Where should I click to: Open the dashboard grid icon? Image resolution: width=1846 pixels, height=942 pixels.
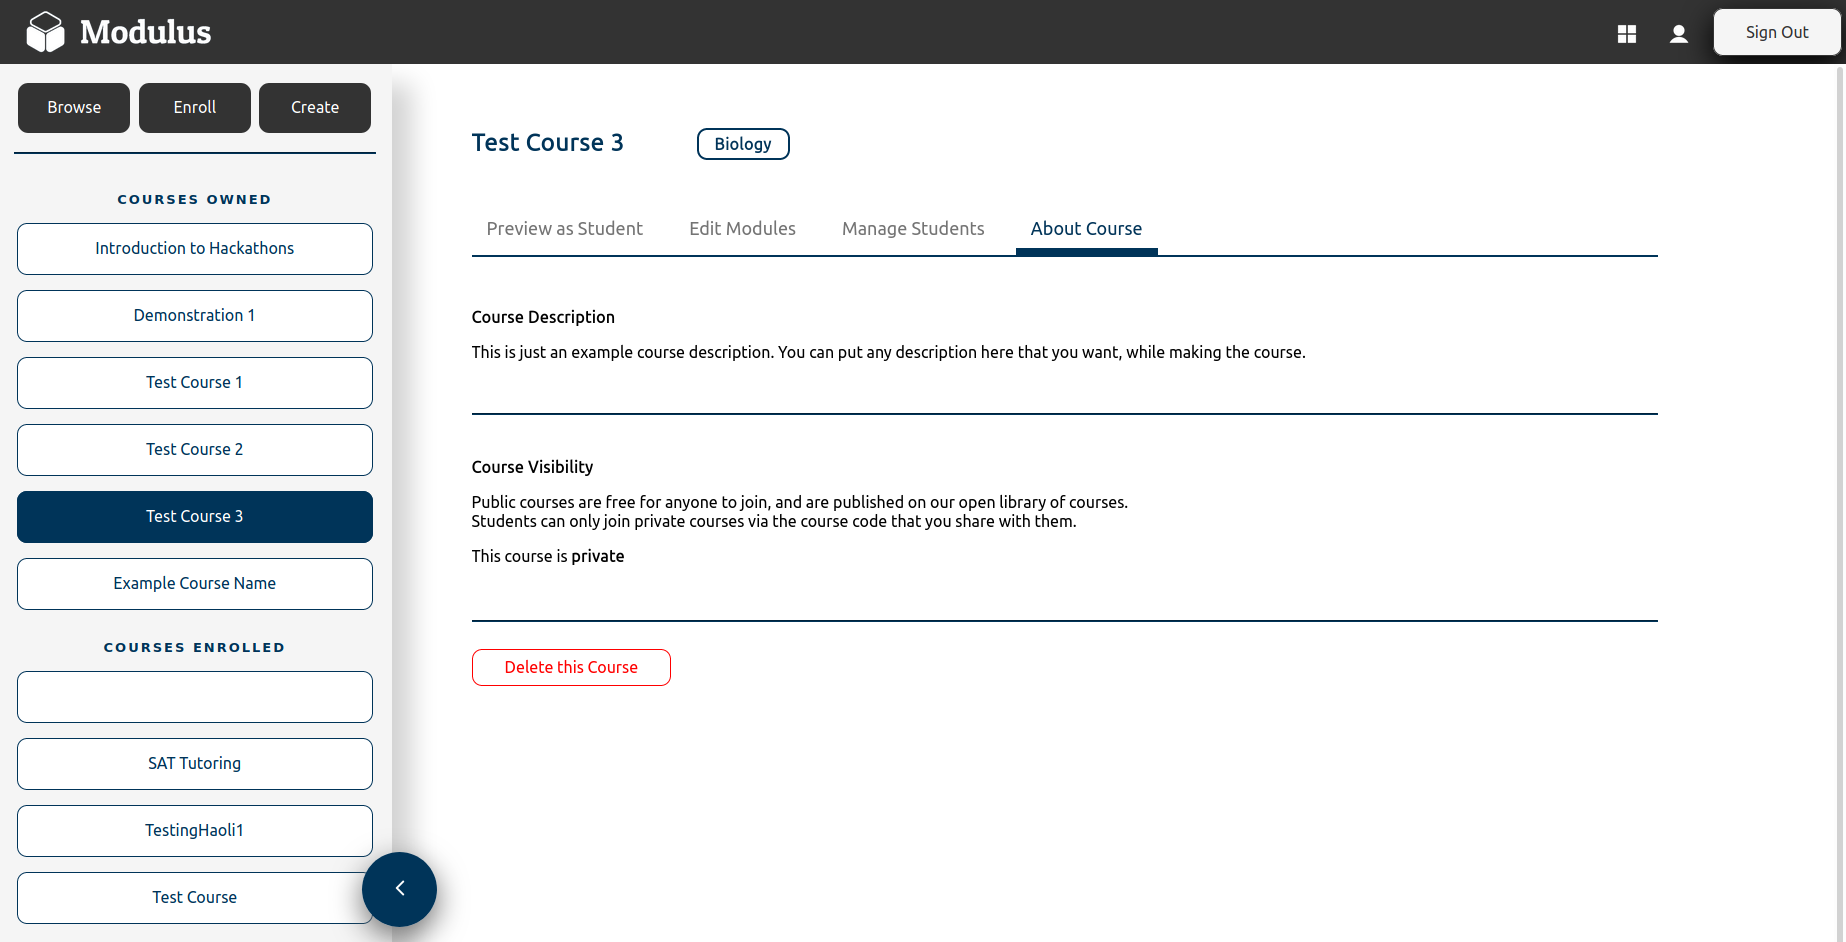click(1627, 34)
